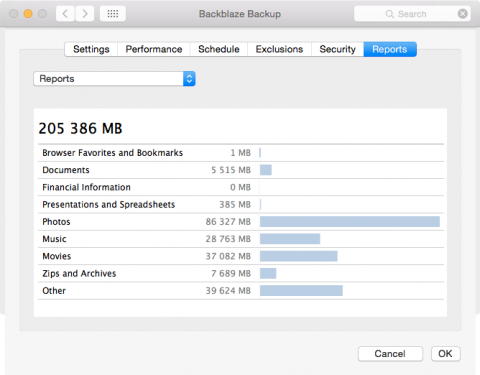Image resolution: width=480 pixels, height=375 pixels.
Task: Click the Movies row label
Action: pyautogui.click(x=57, y=256)
